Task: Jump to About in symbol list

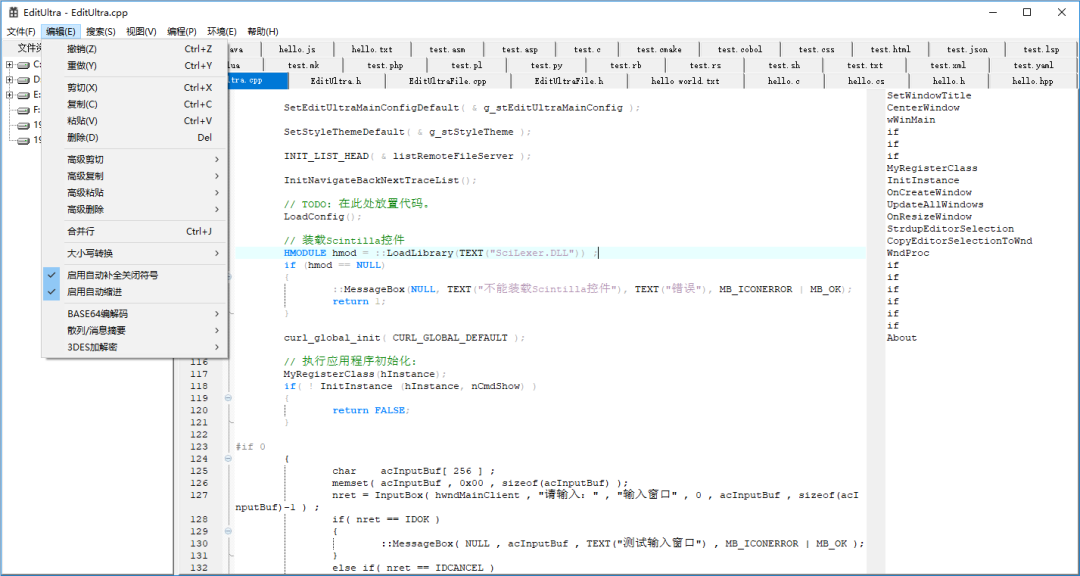Action: pos(902,338)
